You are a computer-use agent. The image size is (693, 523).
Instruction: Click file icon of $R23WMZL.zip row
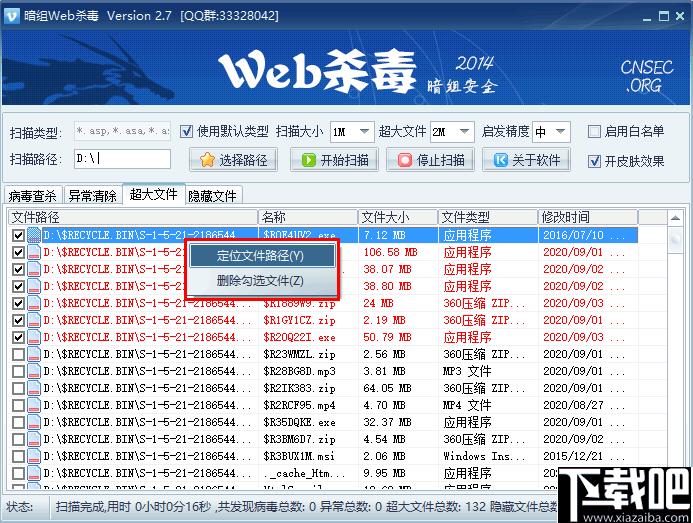coord(34,355)
